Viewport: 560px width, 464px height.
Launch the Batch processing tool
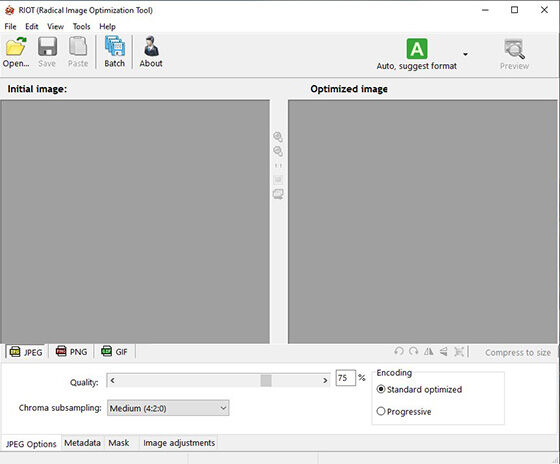click(x=115, y=46)
